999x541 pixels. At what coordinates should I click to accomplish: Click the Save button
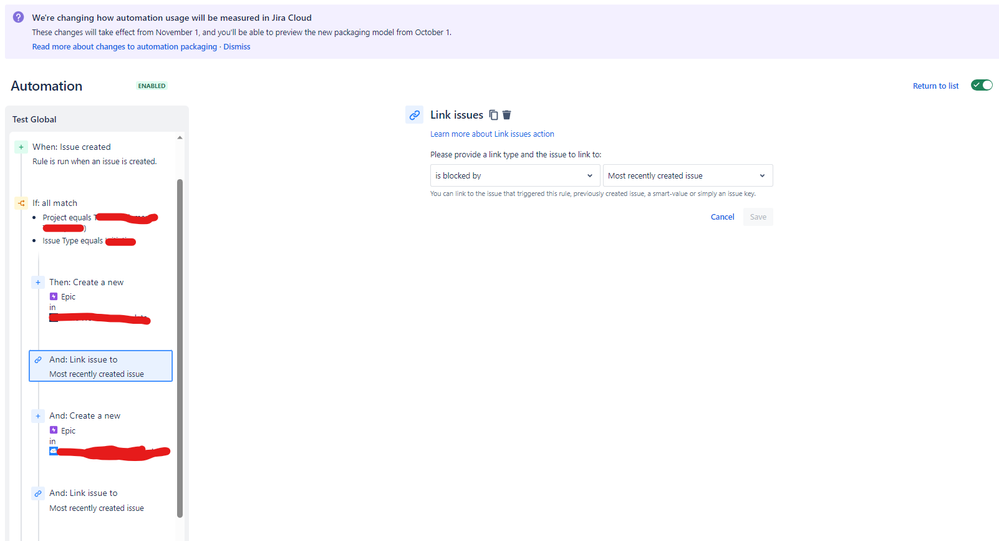[x=758, y=217]
